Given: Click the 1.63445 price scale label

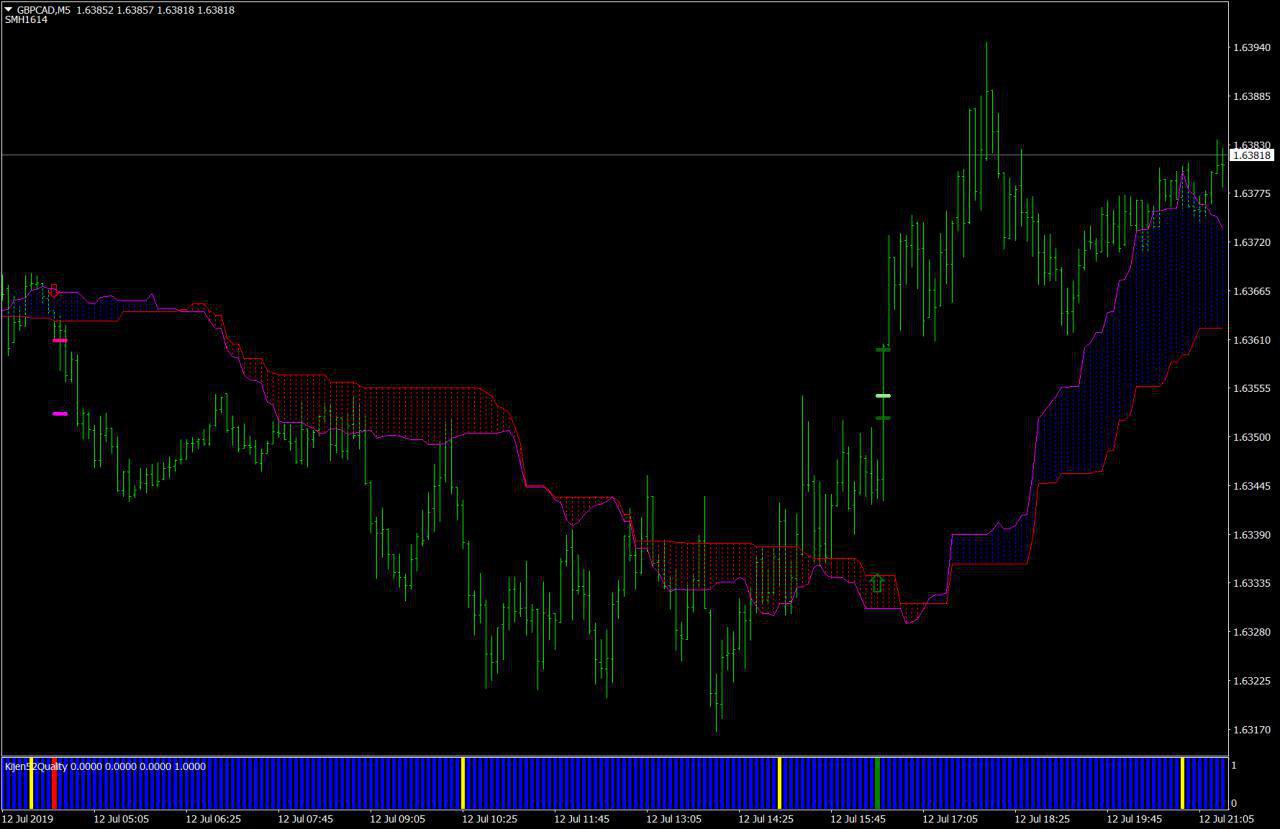Looking at the screenshot, I should [x=1252, y=486].
